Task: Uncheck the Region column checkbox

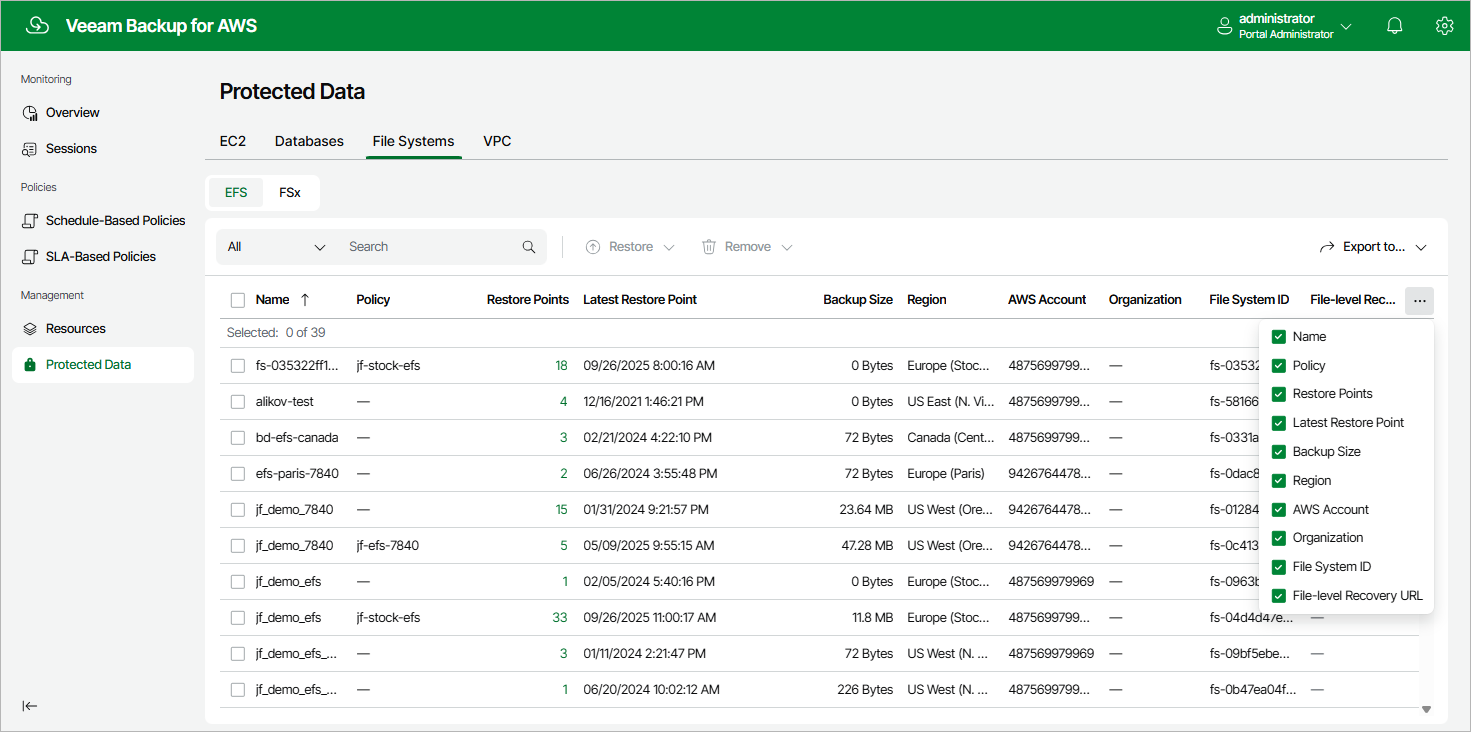Action: click(x=1279, y=481)
